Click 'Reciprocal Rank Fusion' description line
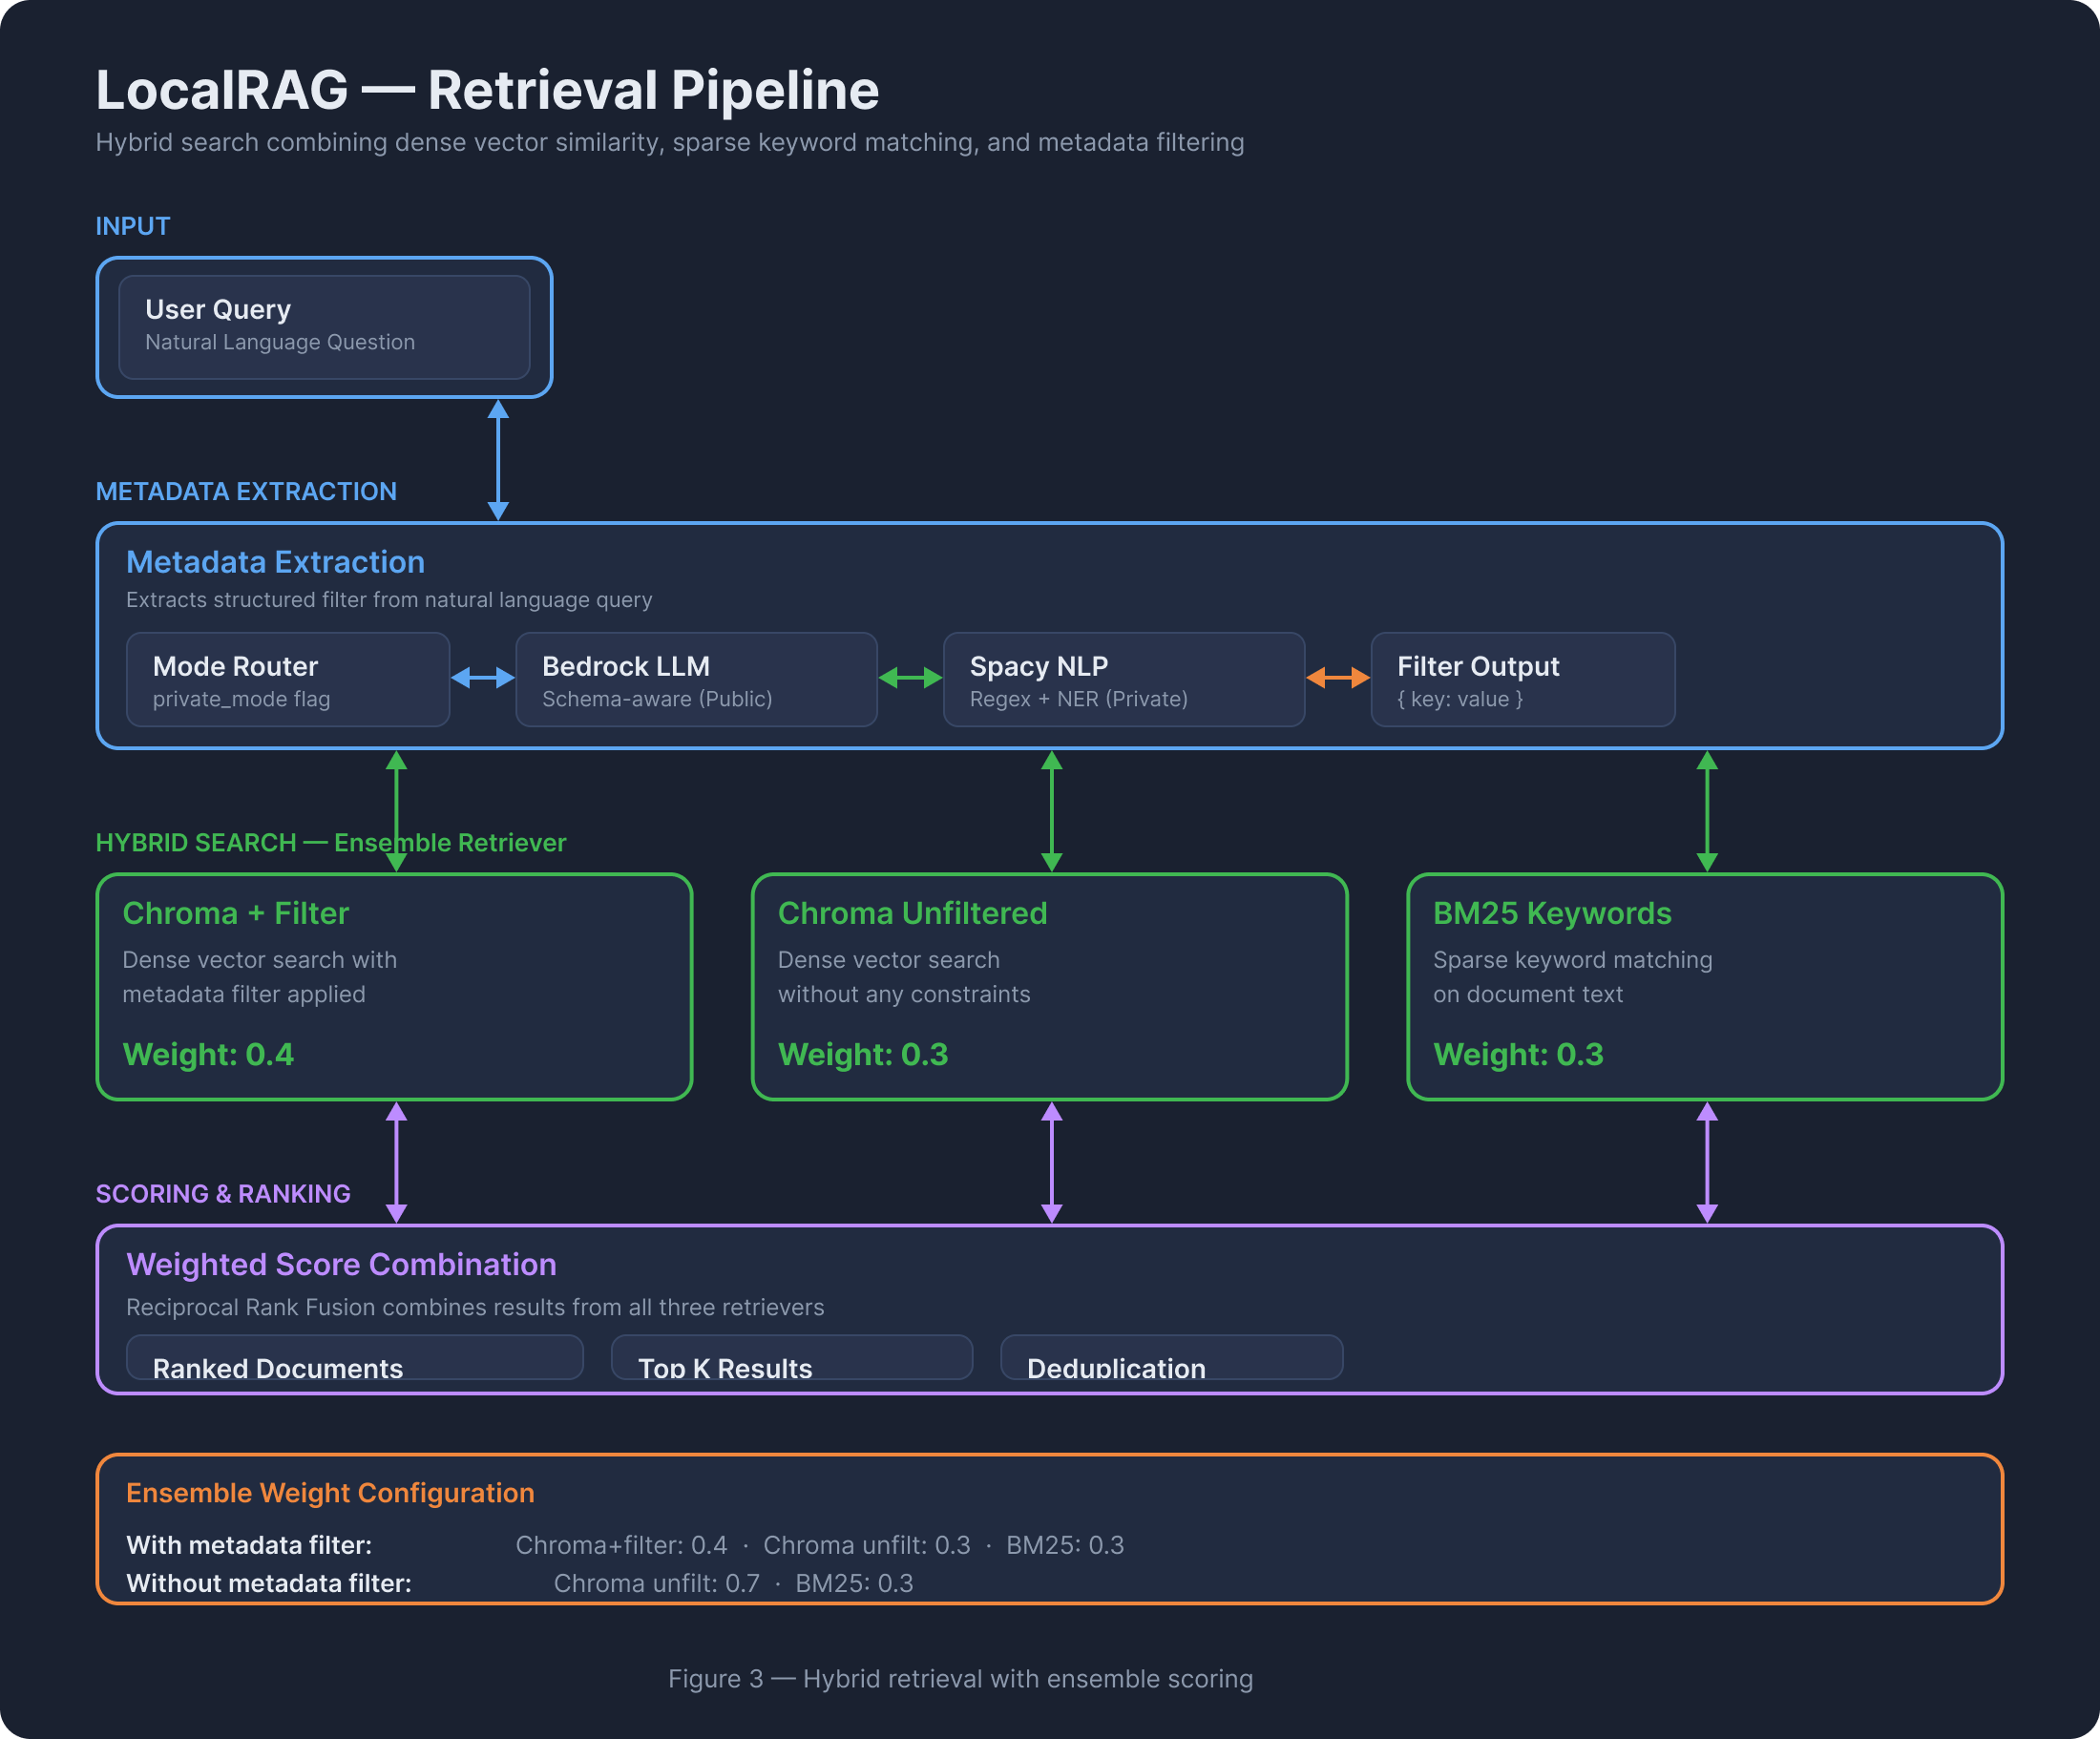This screenshot has height=1739, width=2100. pyautogui.click(x=475, y=1307)
